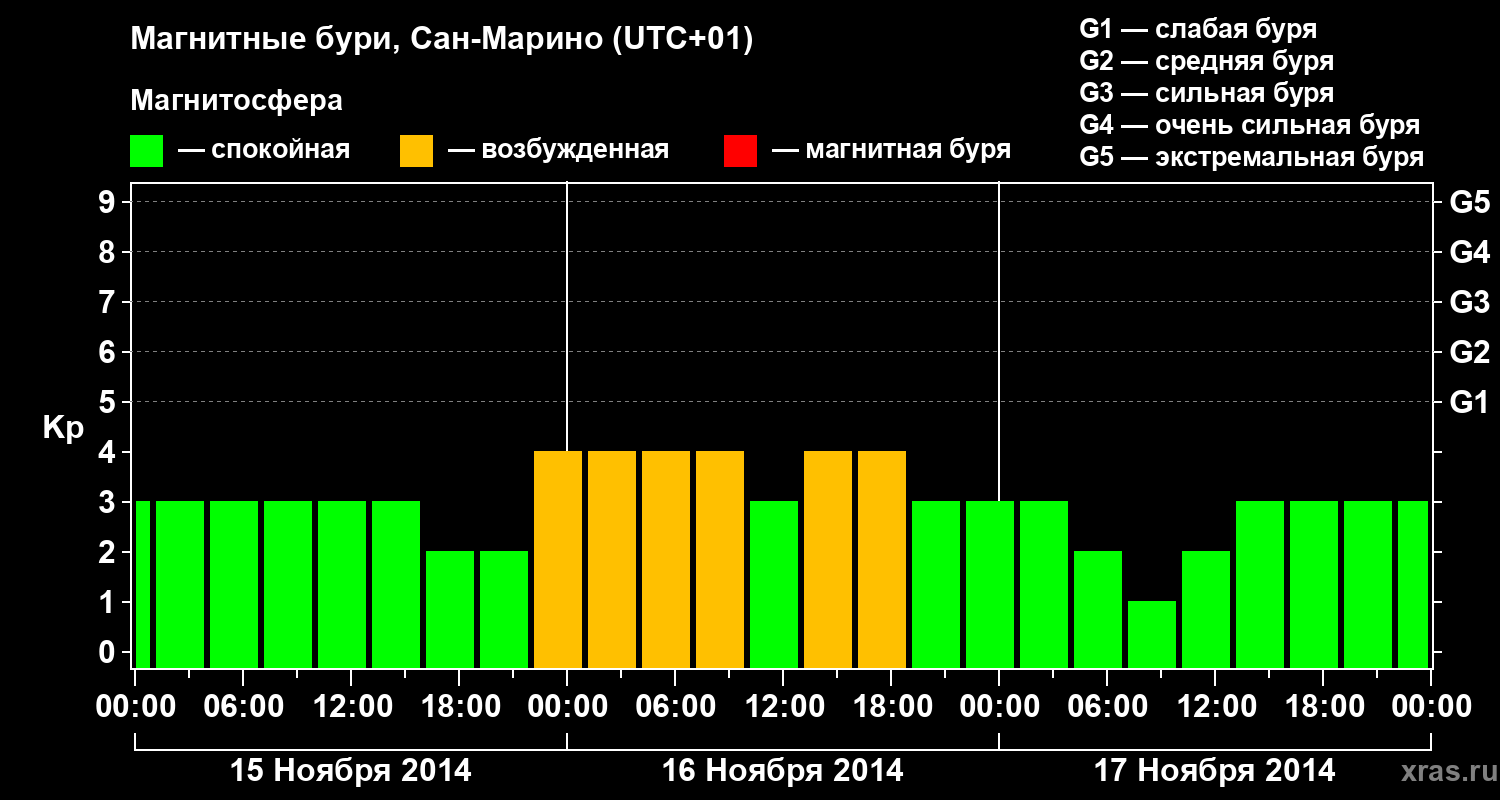The height and width of the screenshot is (800, 1500).
Task: Click the lowest green bar with Kp 1
Action: pos(1152,634)
